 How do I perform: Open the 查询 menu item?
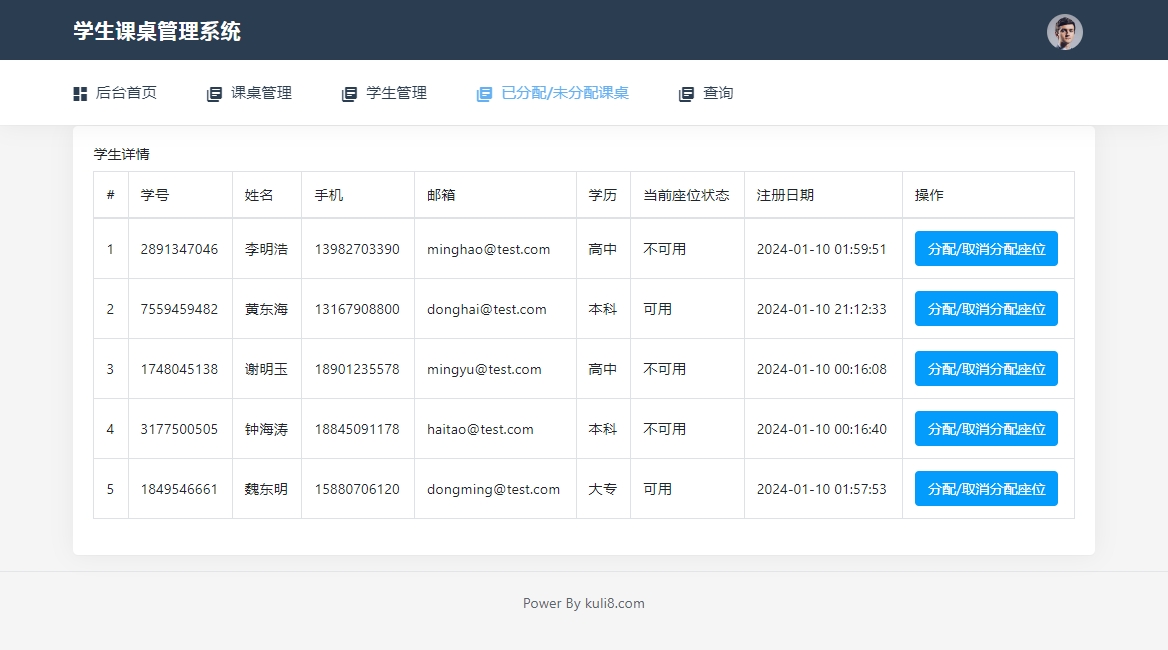[718, 93]
